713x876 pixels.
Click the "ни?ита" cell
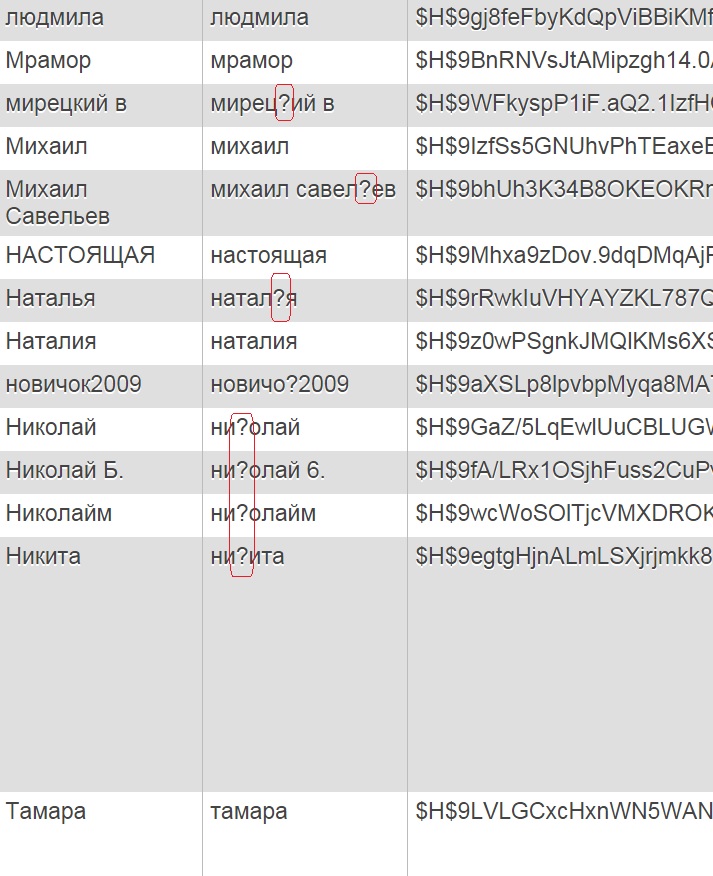[247, 556]
